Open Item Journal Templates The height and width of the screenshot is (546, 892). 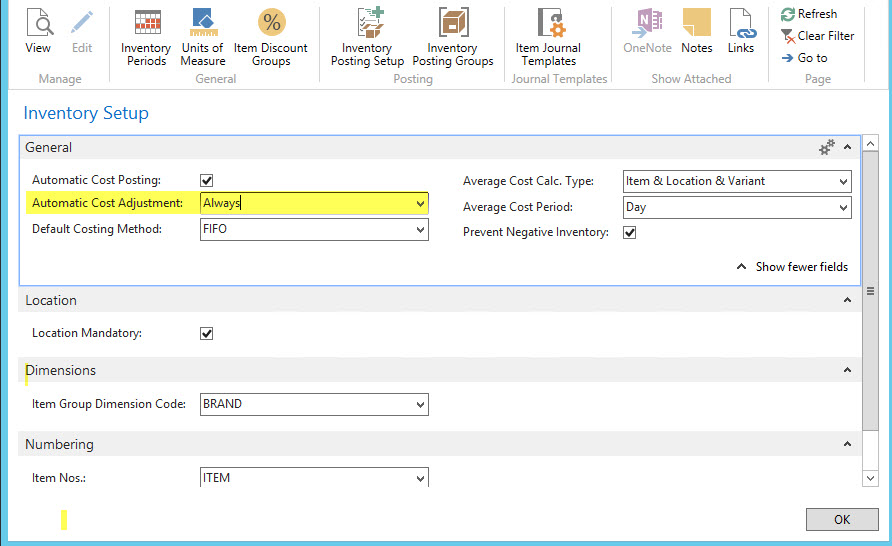pos(548,36)
